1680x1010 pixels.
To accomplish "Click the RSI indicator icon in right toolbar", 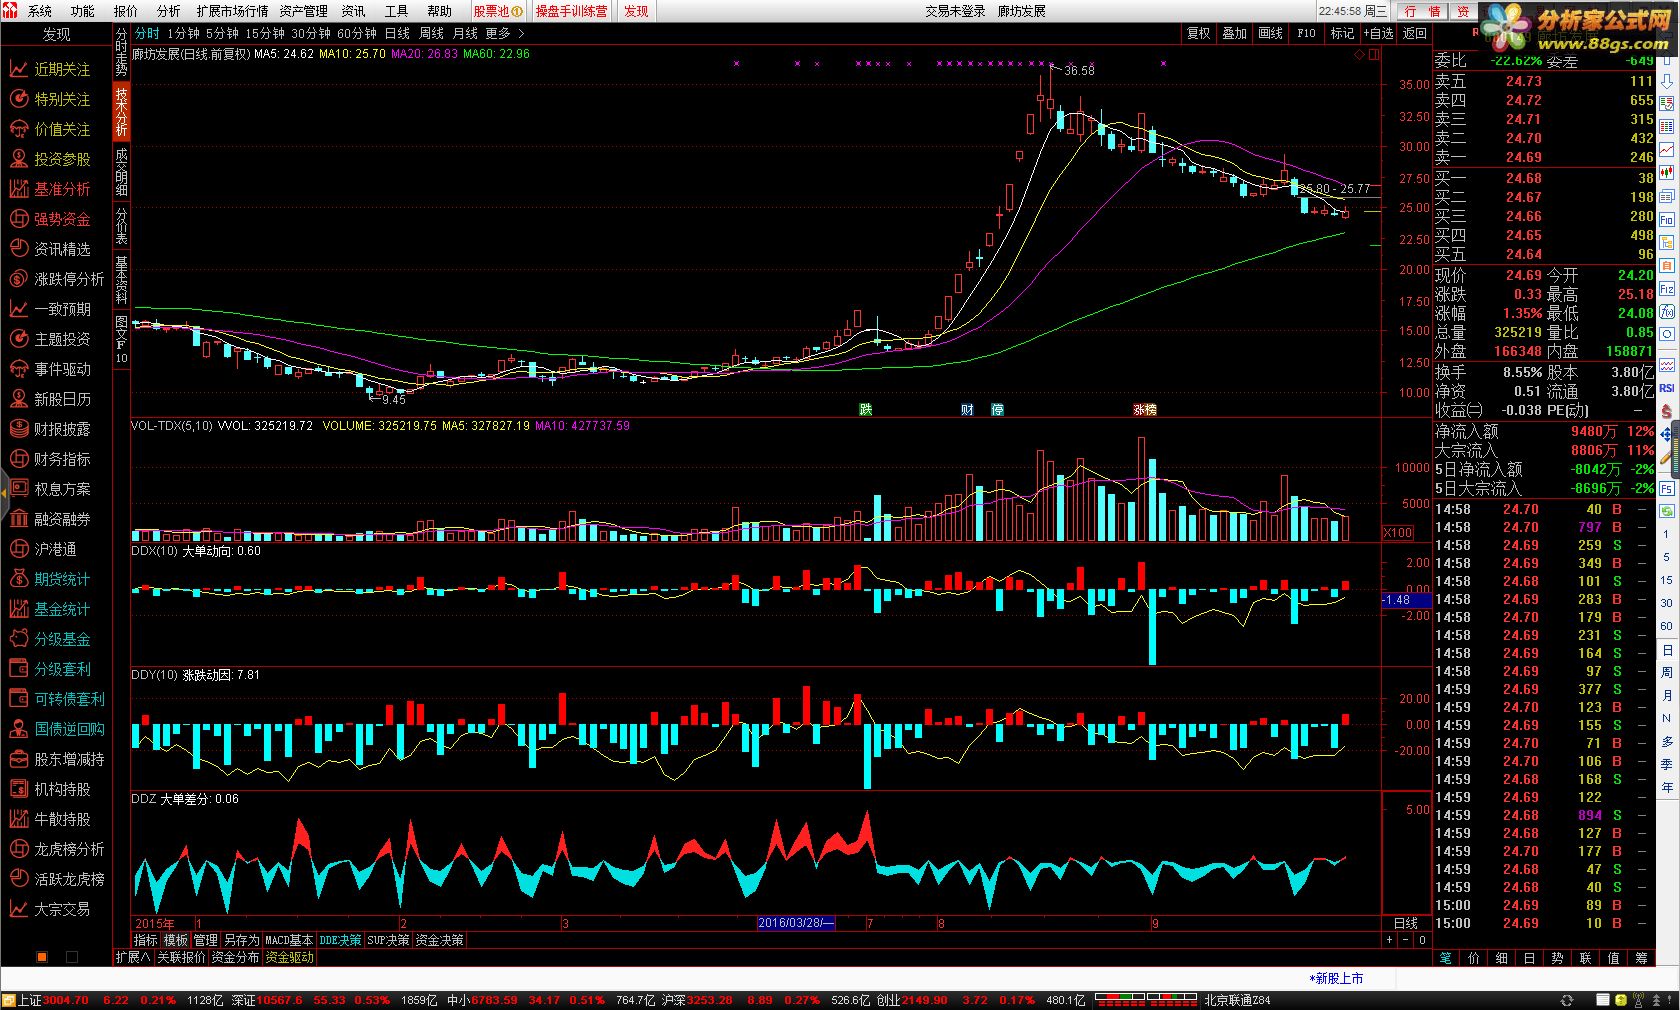I will (x=1667, y=387).
